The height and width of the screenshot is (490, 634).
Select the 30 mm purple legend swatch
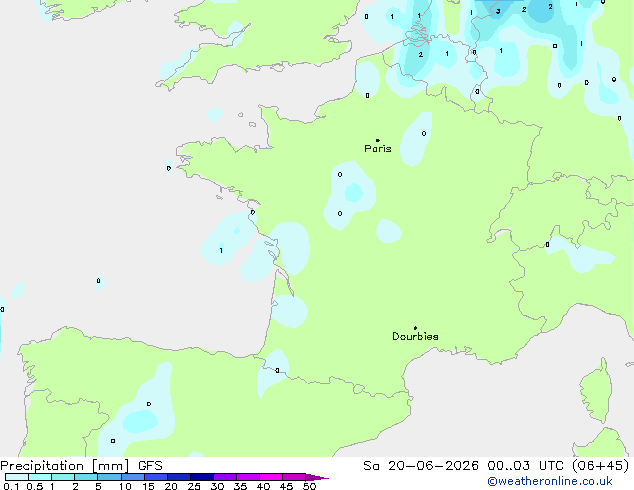224,477
